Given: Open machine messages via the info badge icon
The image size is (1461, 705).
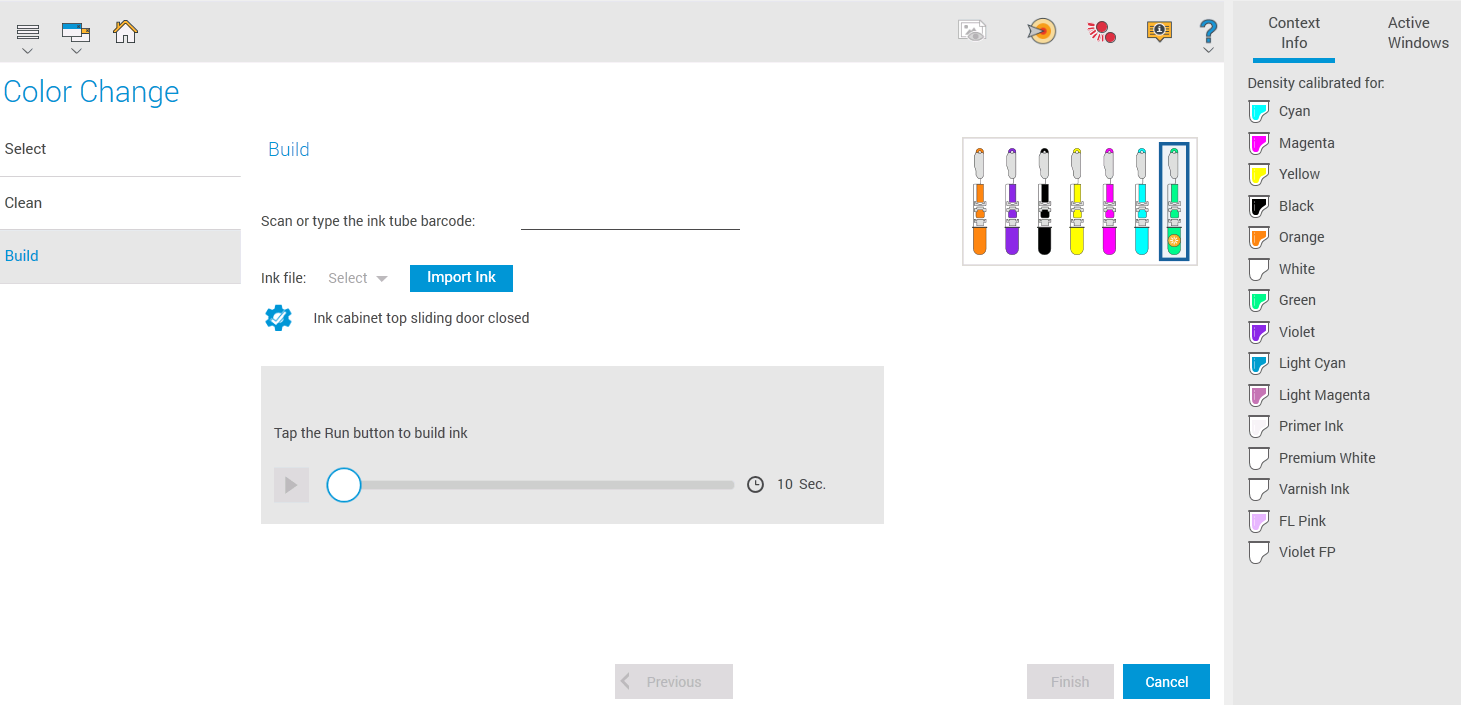Looking at the screenshot, I should 1158,31.
